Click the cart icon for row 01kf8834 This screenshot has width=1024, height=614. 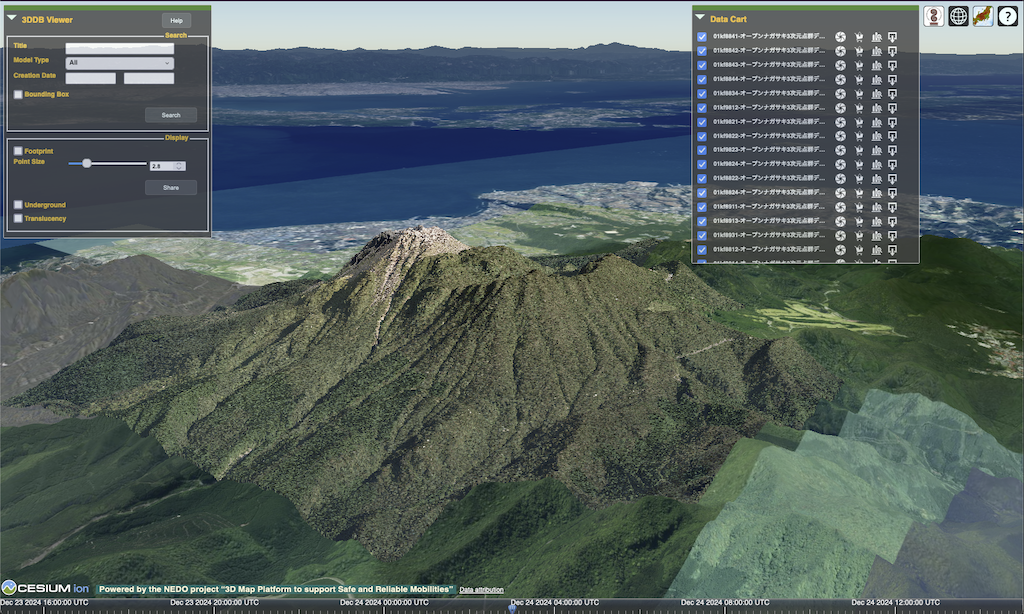pyautogui.click(x=859, y=94)
